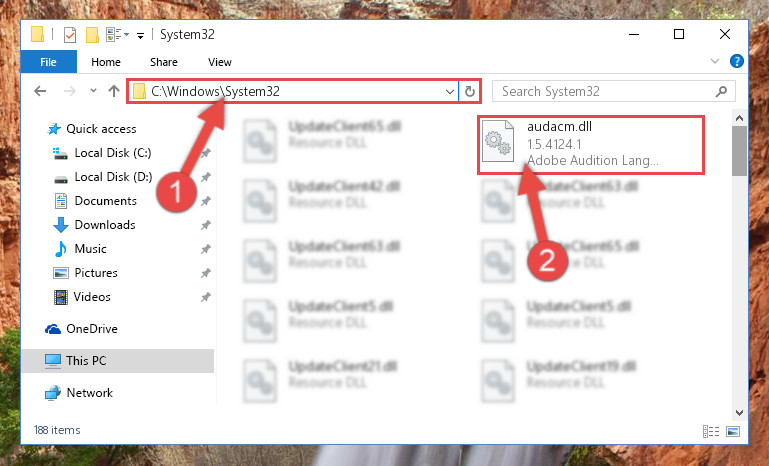Toggle the pin beside Music

pos(205,249)
